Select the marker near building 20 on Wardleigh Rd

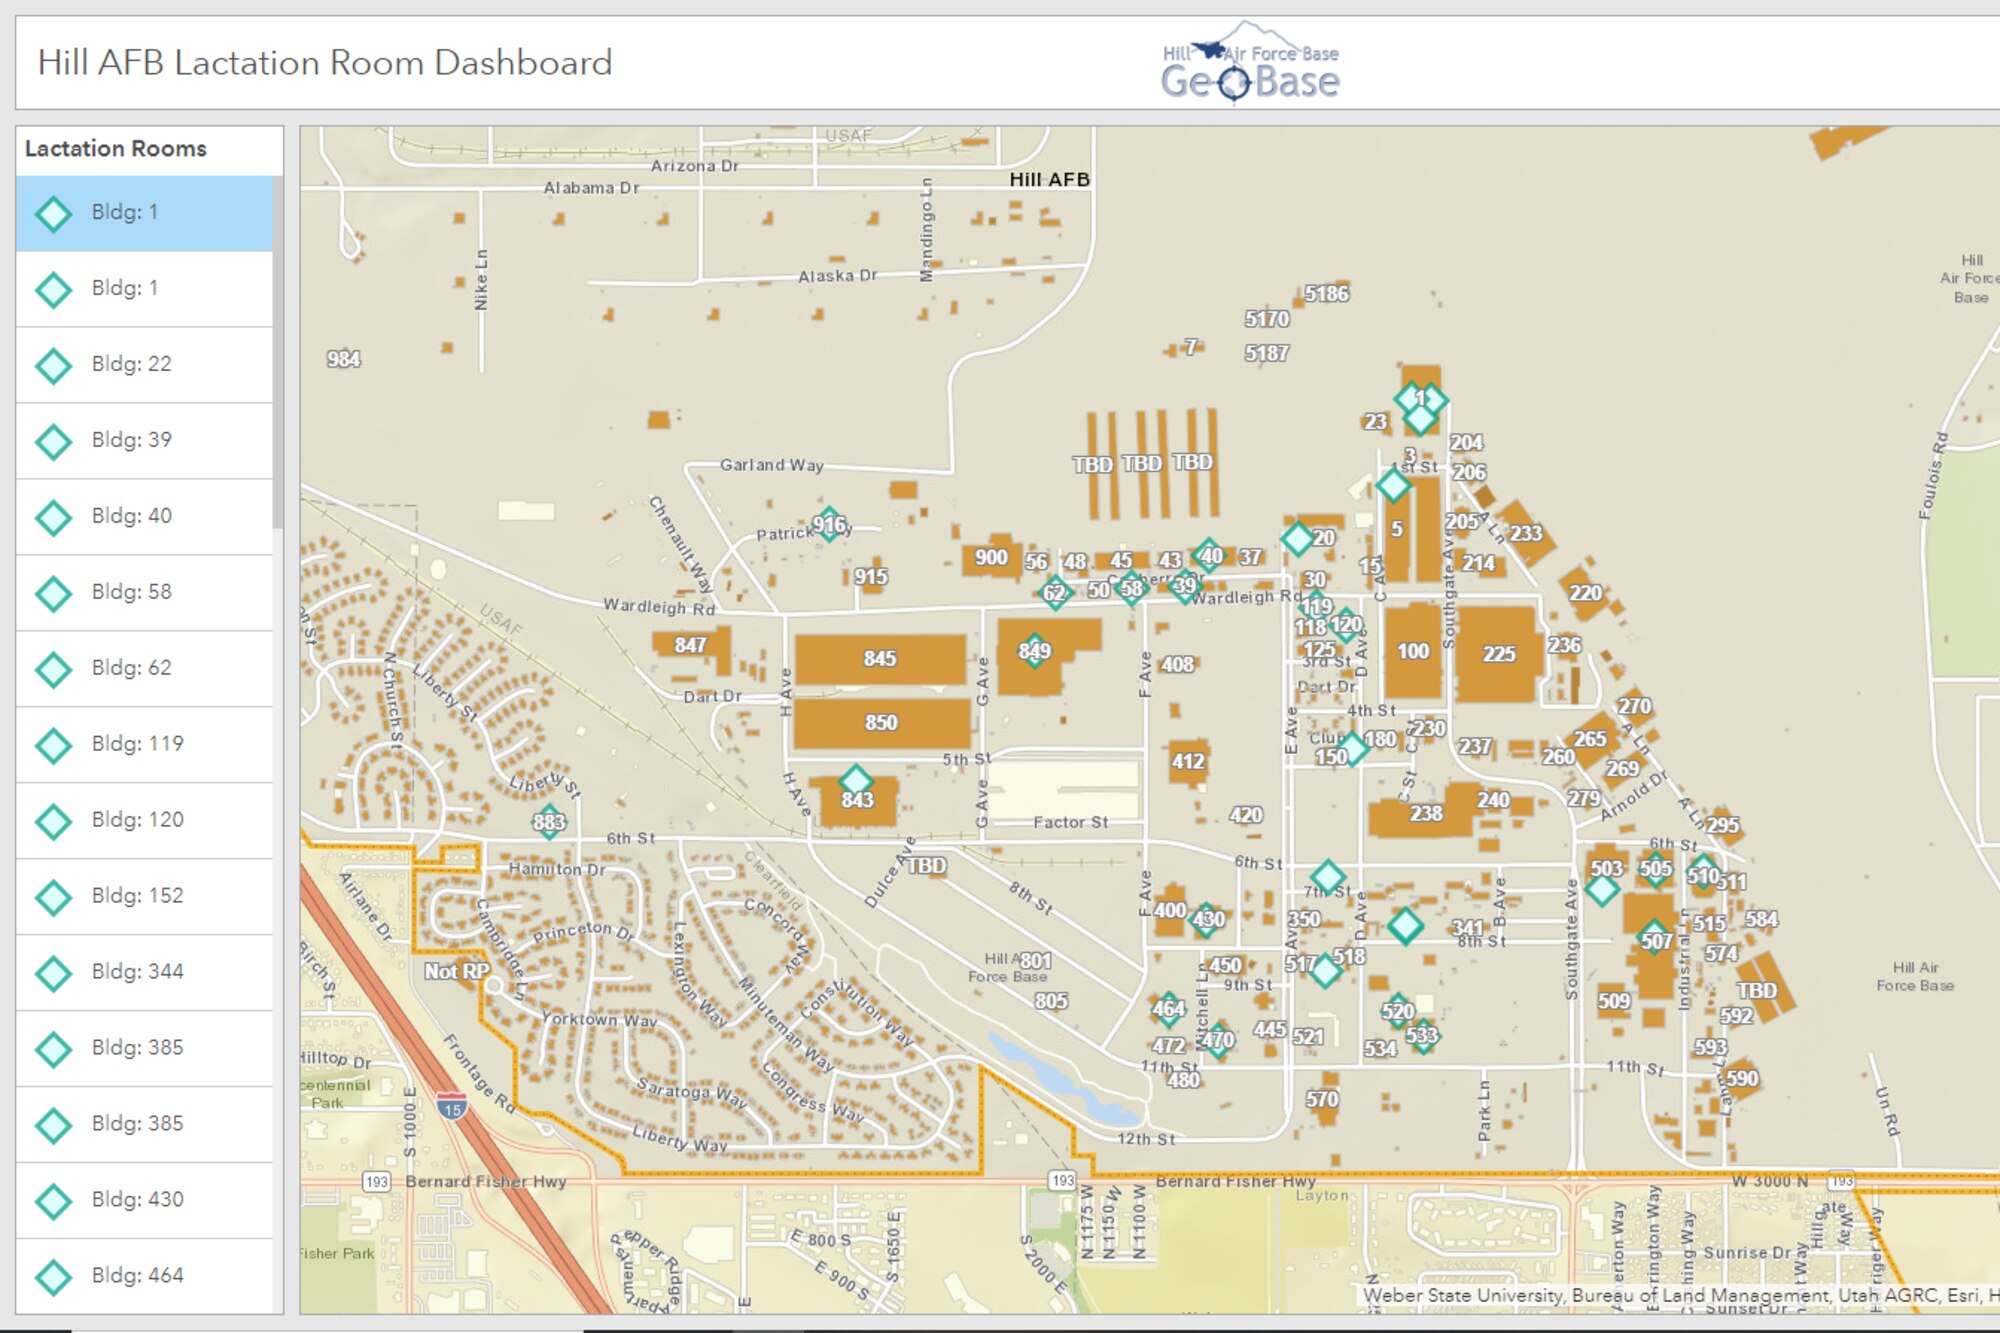(x=1300, y=538)
